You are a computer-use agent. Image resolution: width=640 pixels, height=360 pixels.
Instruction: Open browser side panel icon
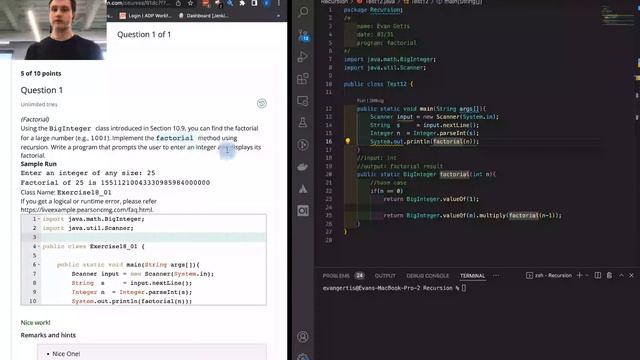point(255,4)
